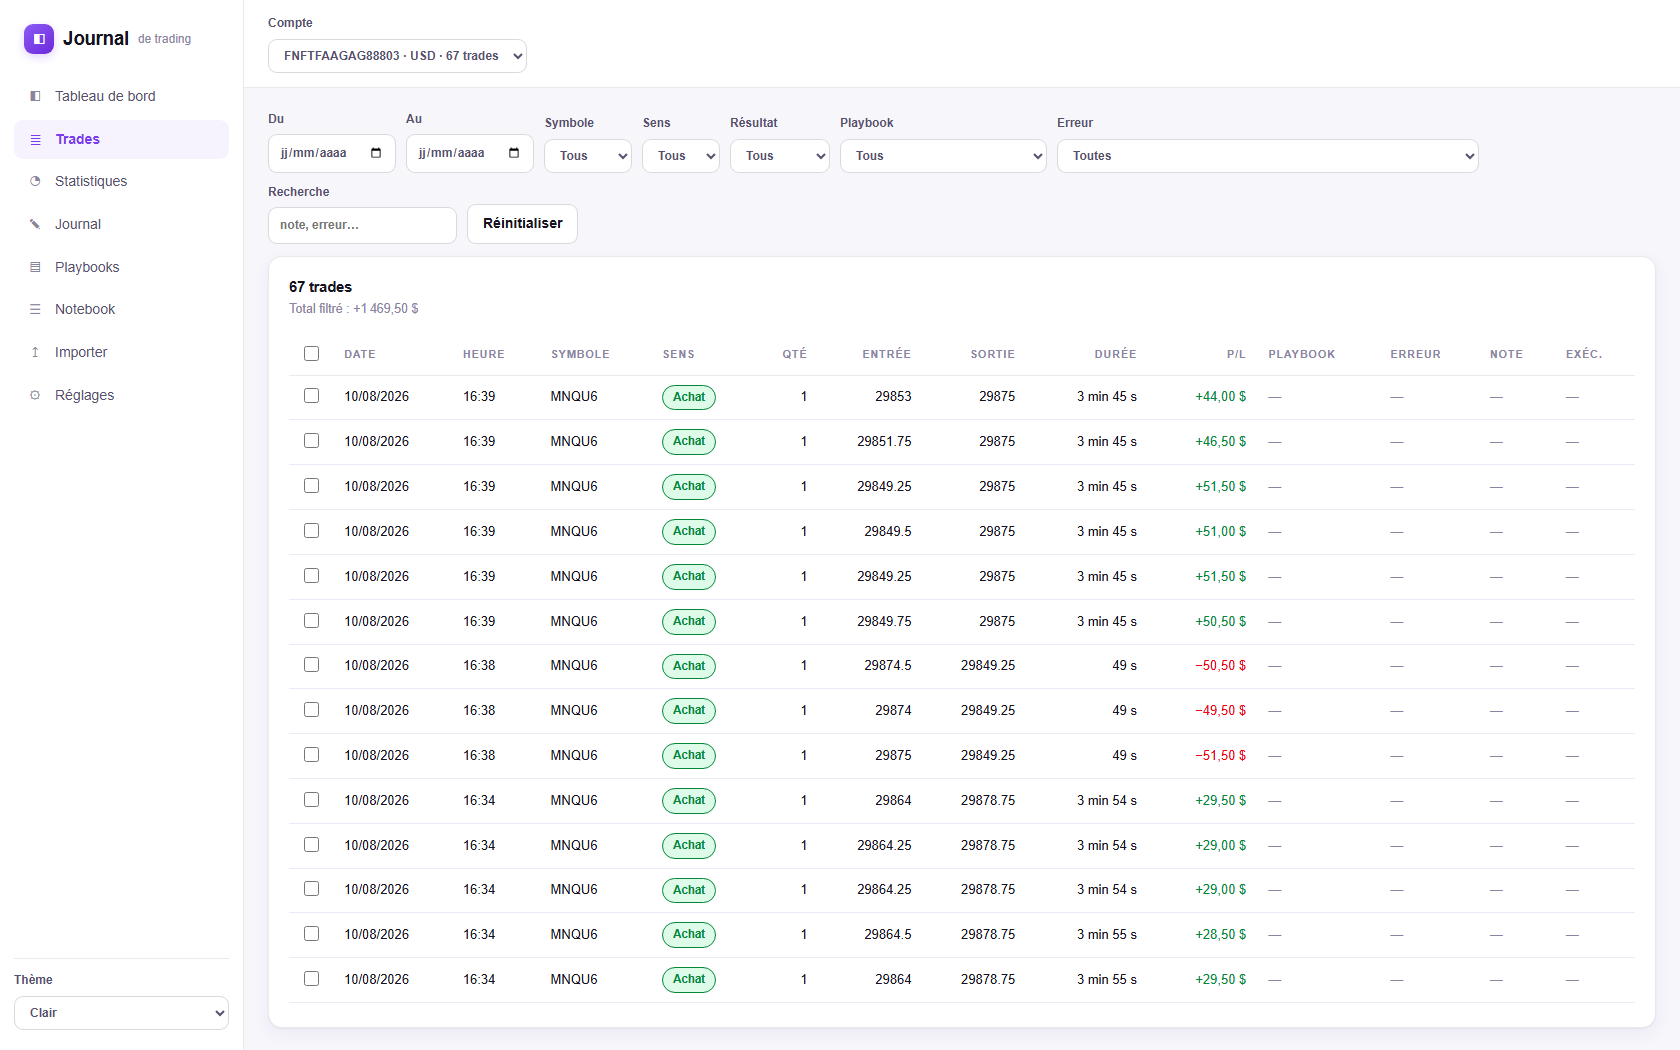
Task: Open Tableau de bord page
Action: [x=121, y=96]
